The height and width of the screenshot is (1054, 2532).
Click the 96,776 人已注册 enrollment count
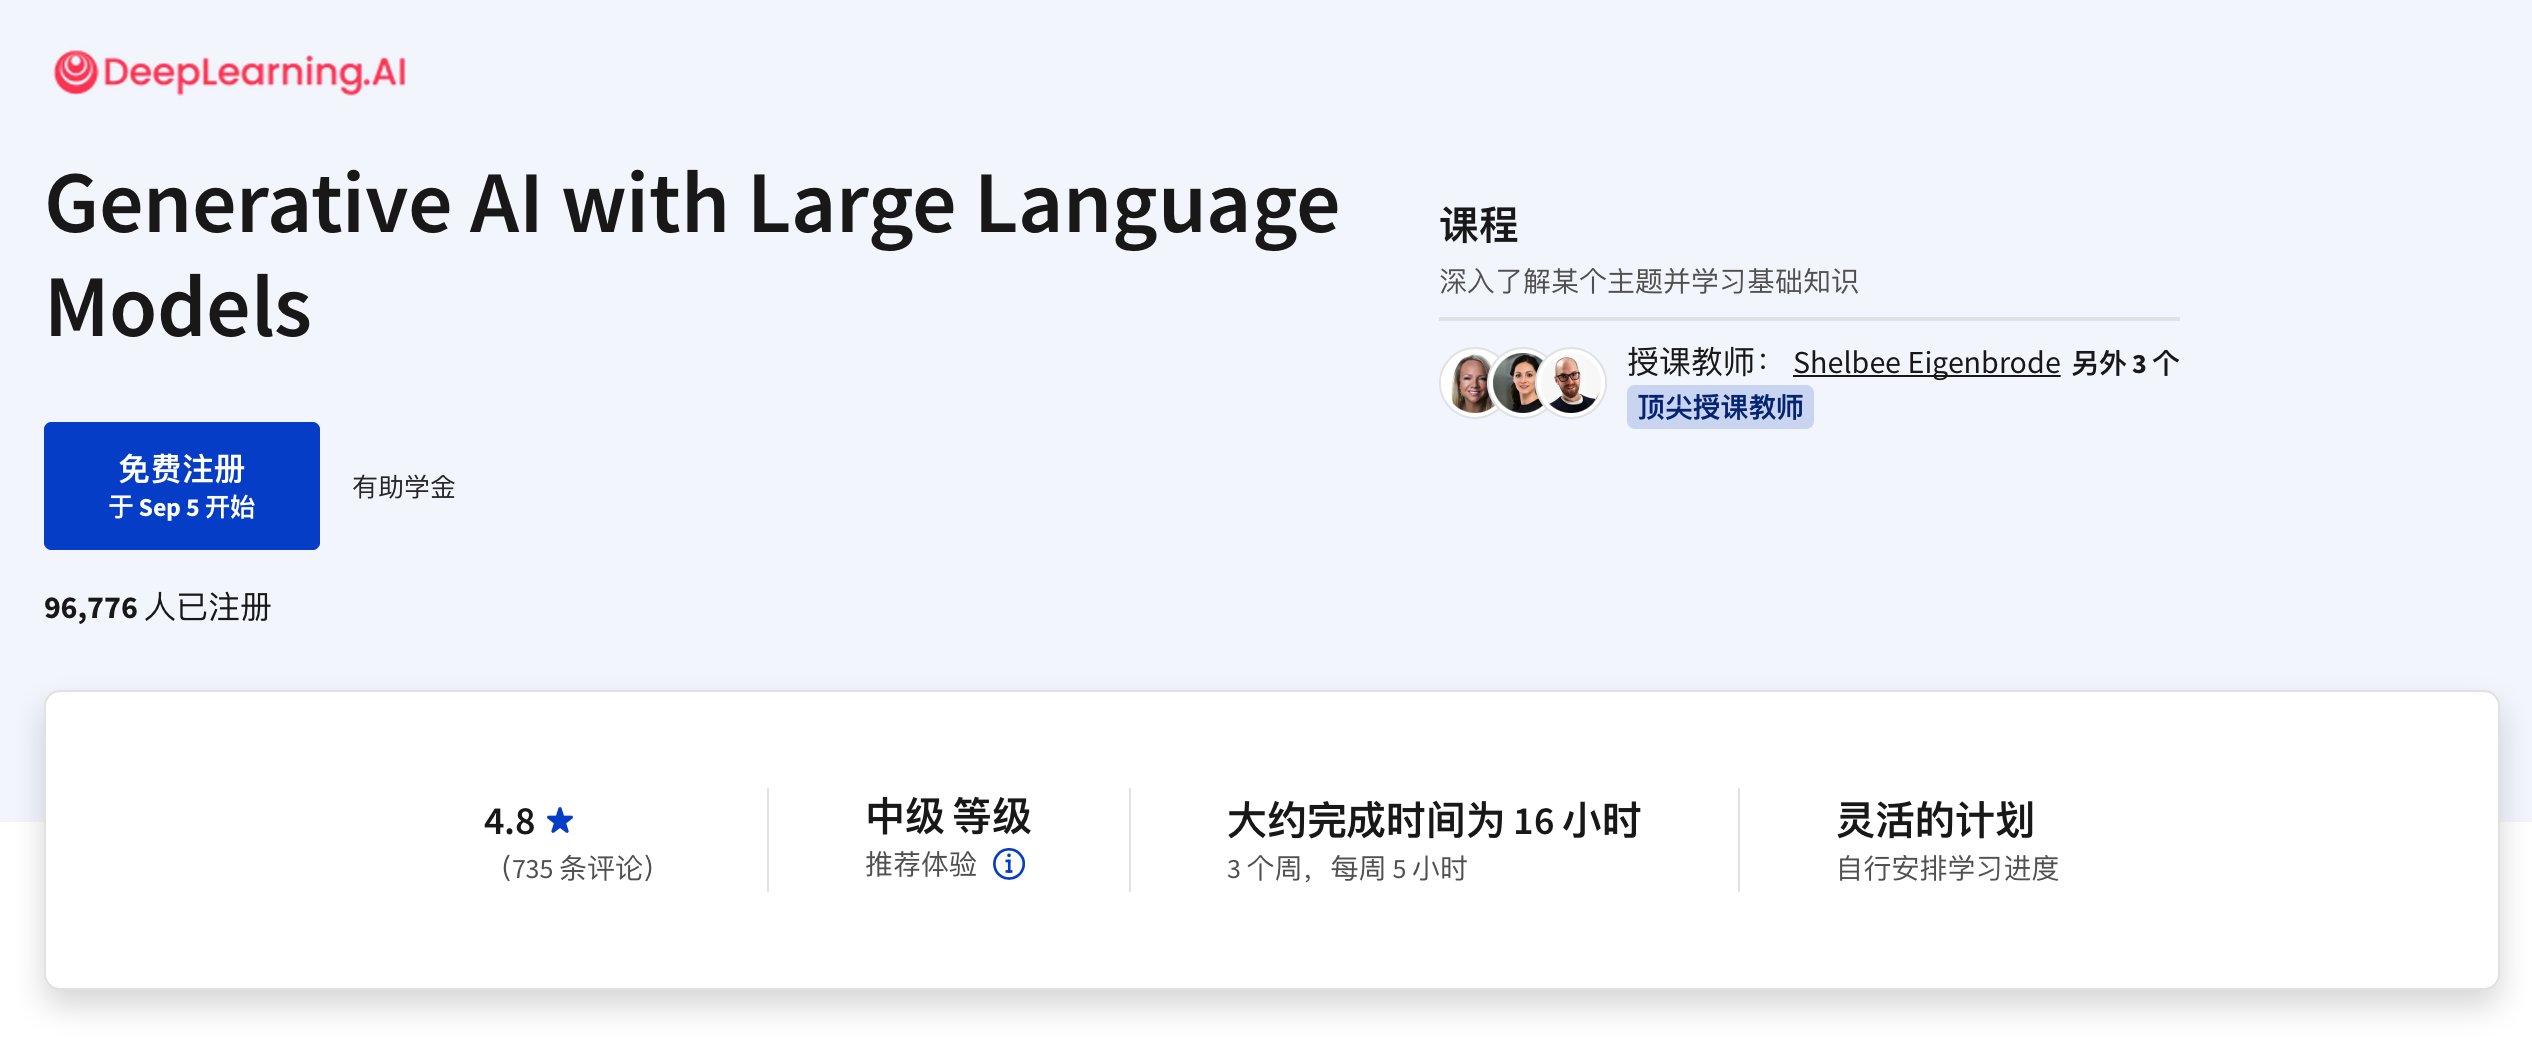158,607
